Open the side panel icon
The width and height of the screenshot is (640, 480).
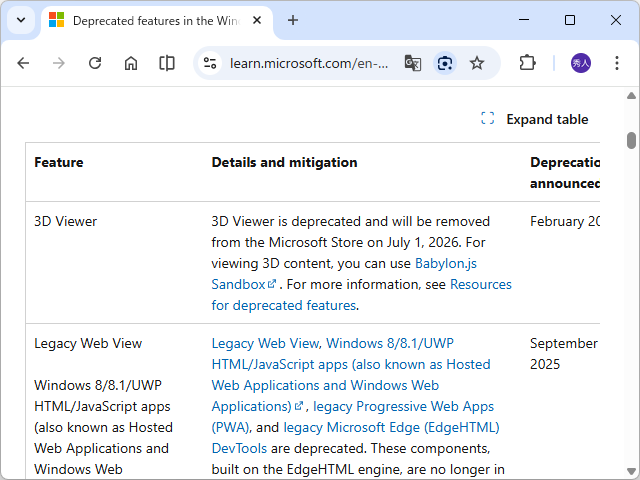coord(167,63)
